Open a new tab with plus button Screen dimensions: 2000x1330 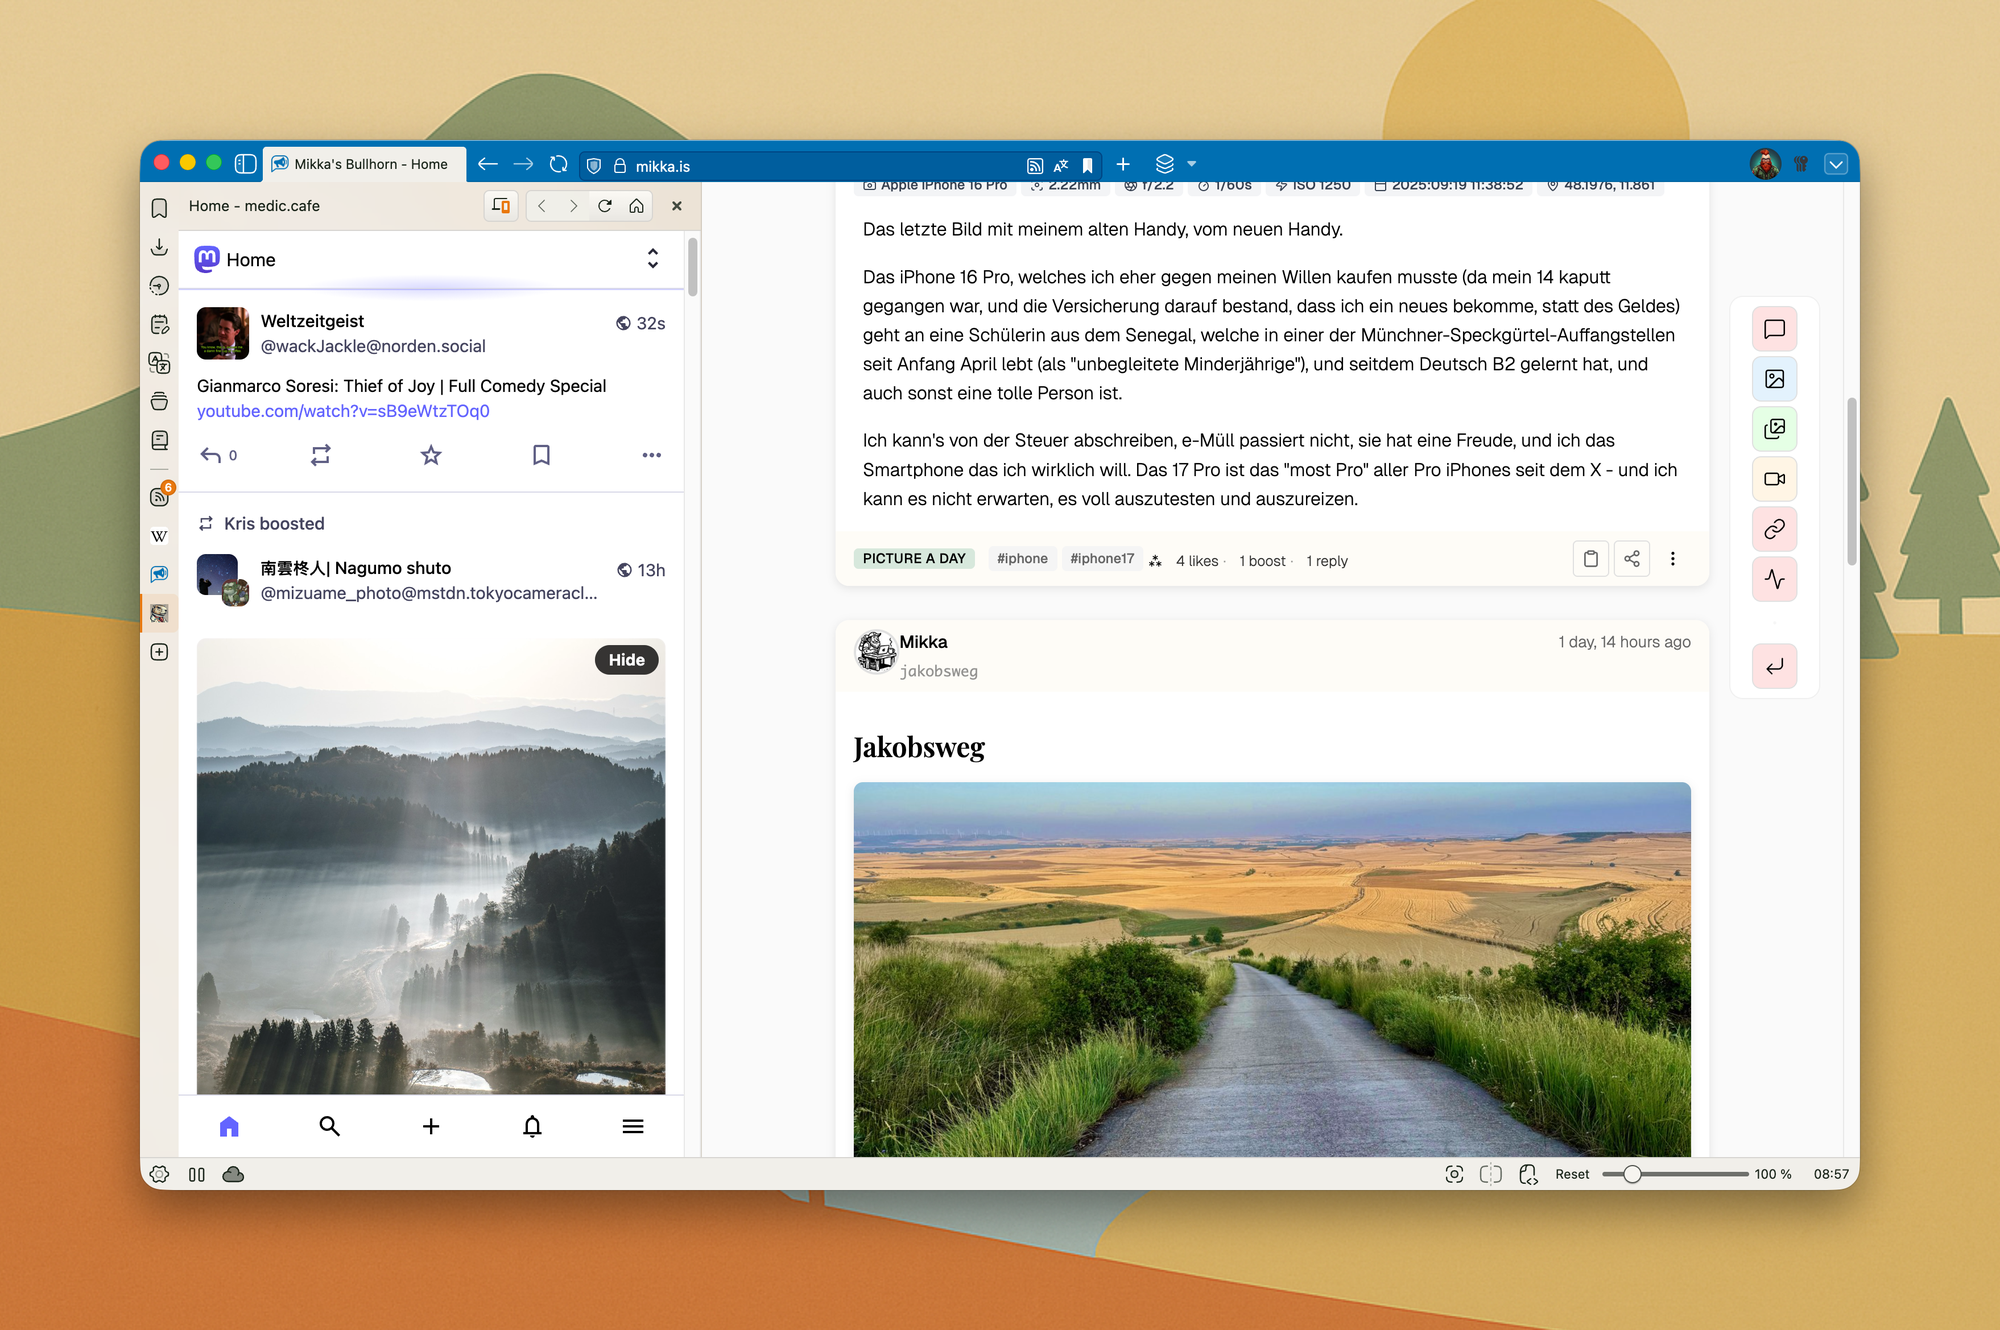click(x=1123, y=164)
